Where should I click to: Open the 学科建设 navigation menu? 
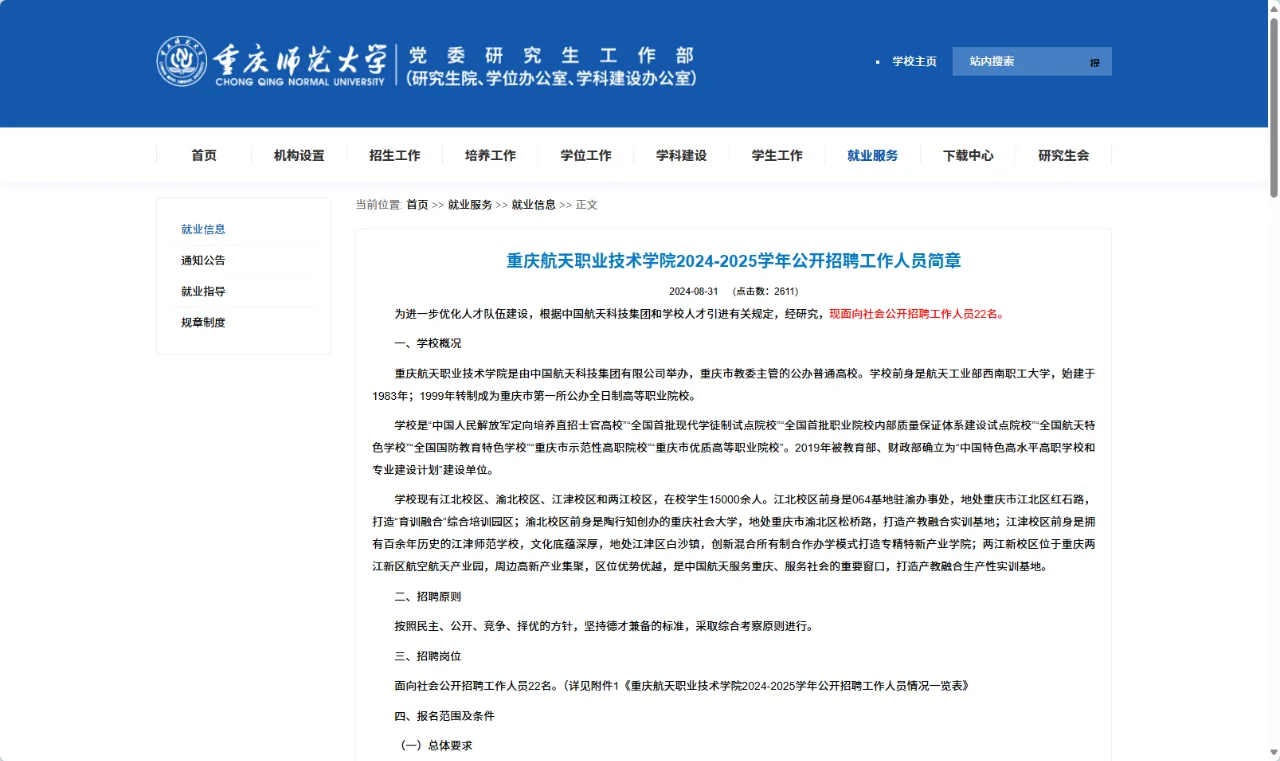pos(681,155)
